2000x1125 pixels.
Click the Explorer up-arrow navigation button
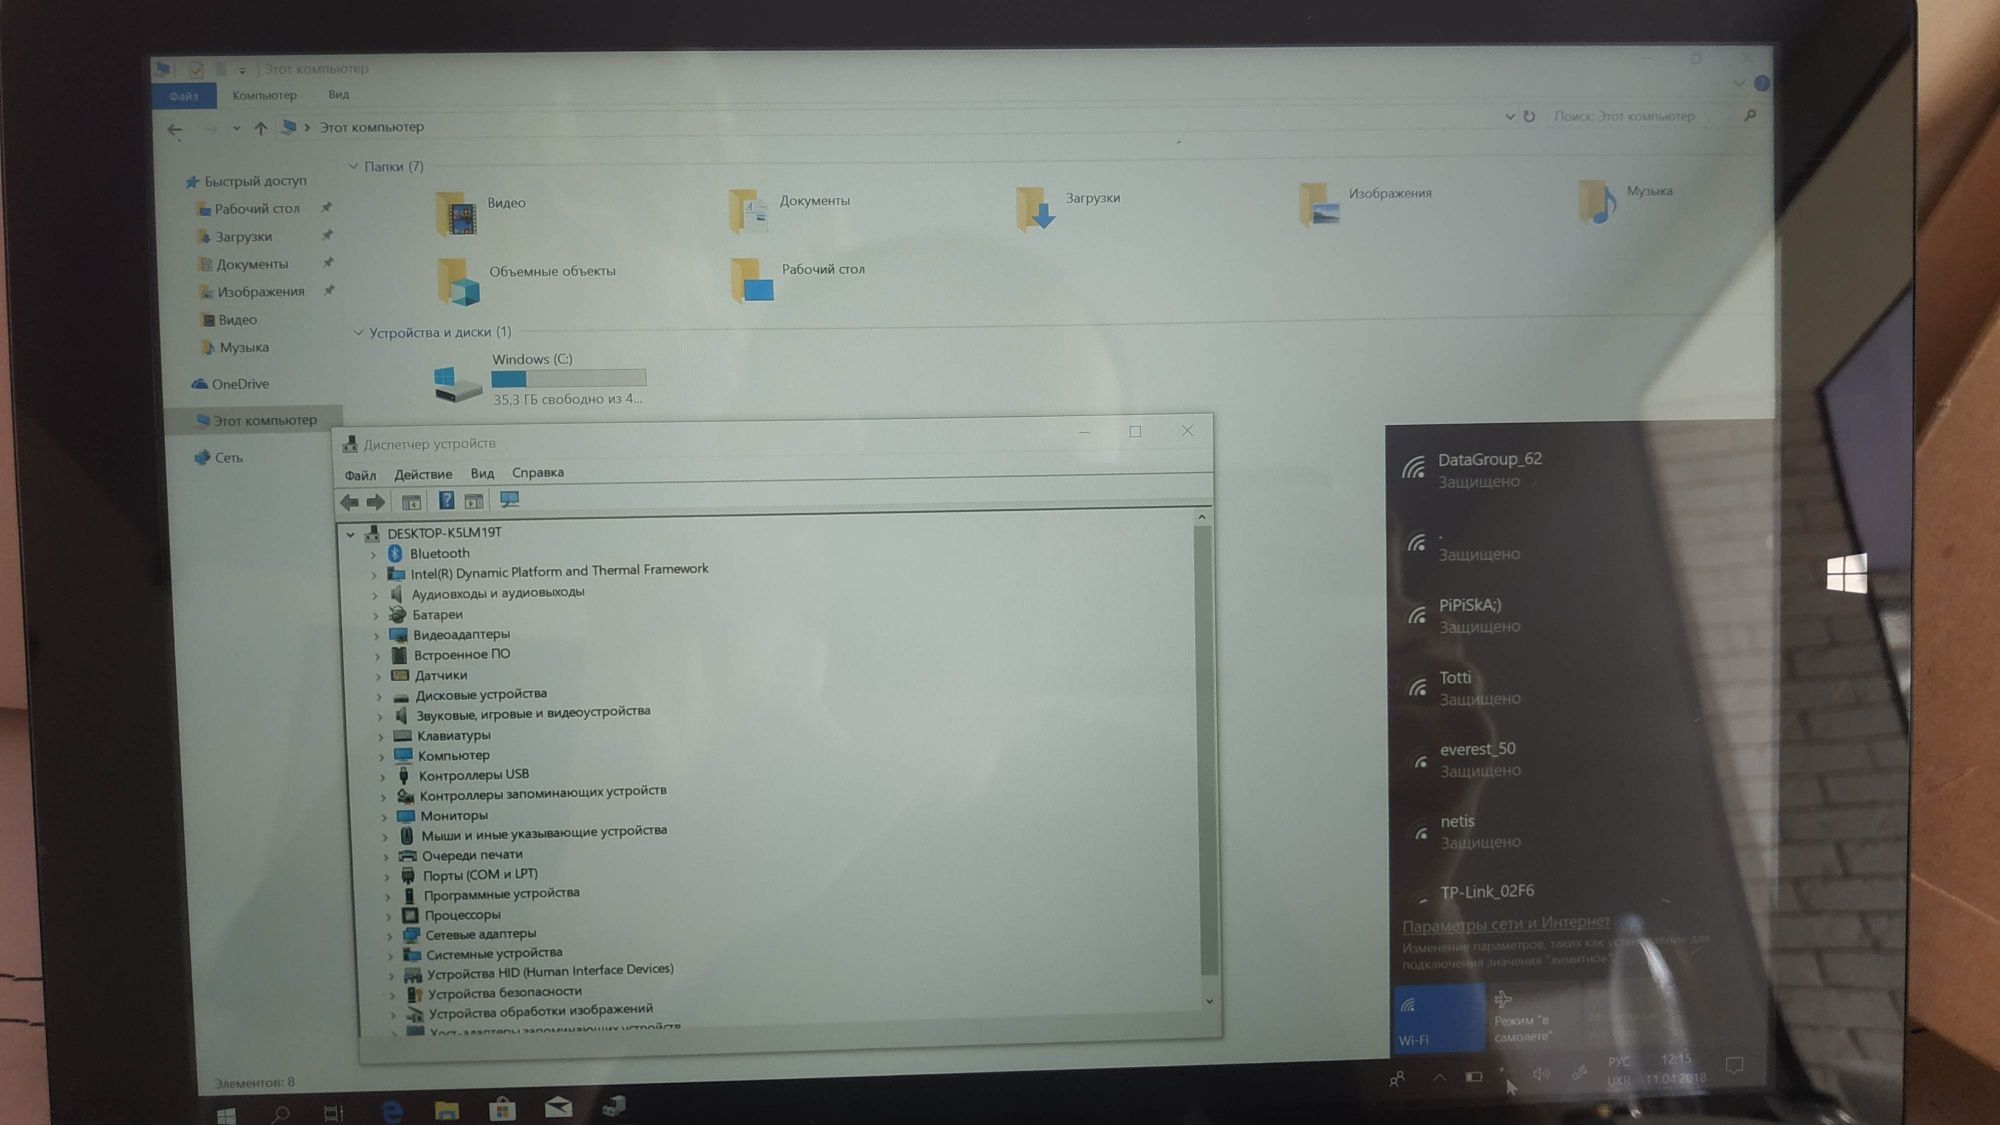(x=260, y=128)
